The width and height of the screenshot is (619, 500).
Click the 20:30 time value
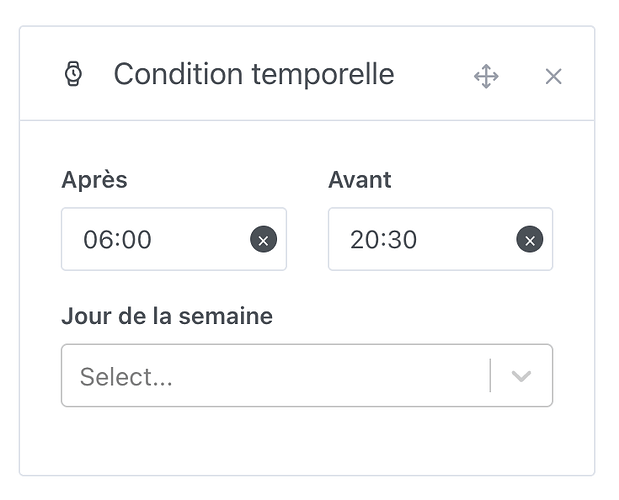coord(384,240)
